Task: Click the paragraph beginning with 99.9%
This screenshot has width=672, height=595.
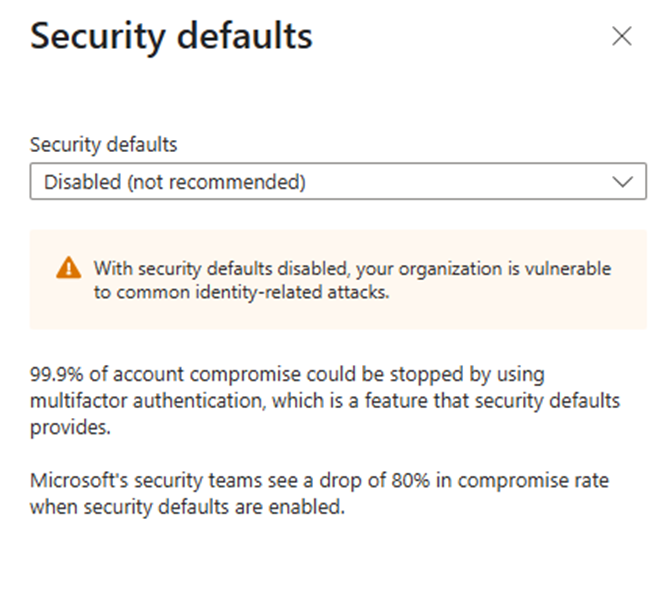Action: pyautogui.click(x=325, y=401)
